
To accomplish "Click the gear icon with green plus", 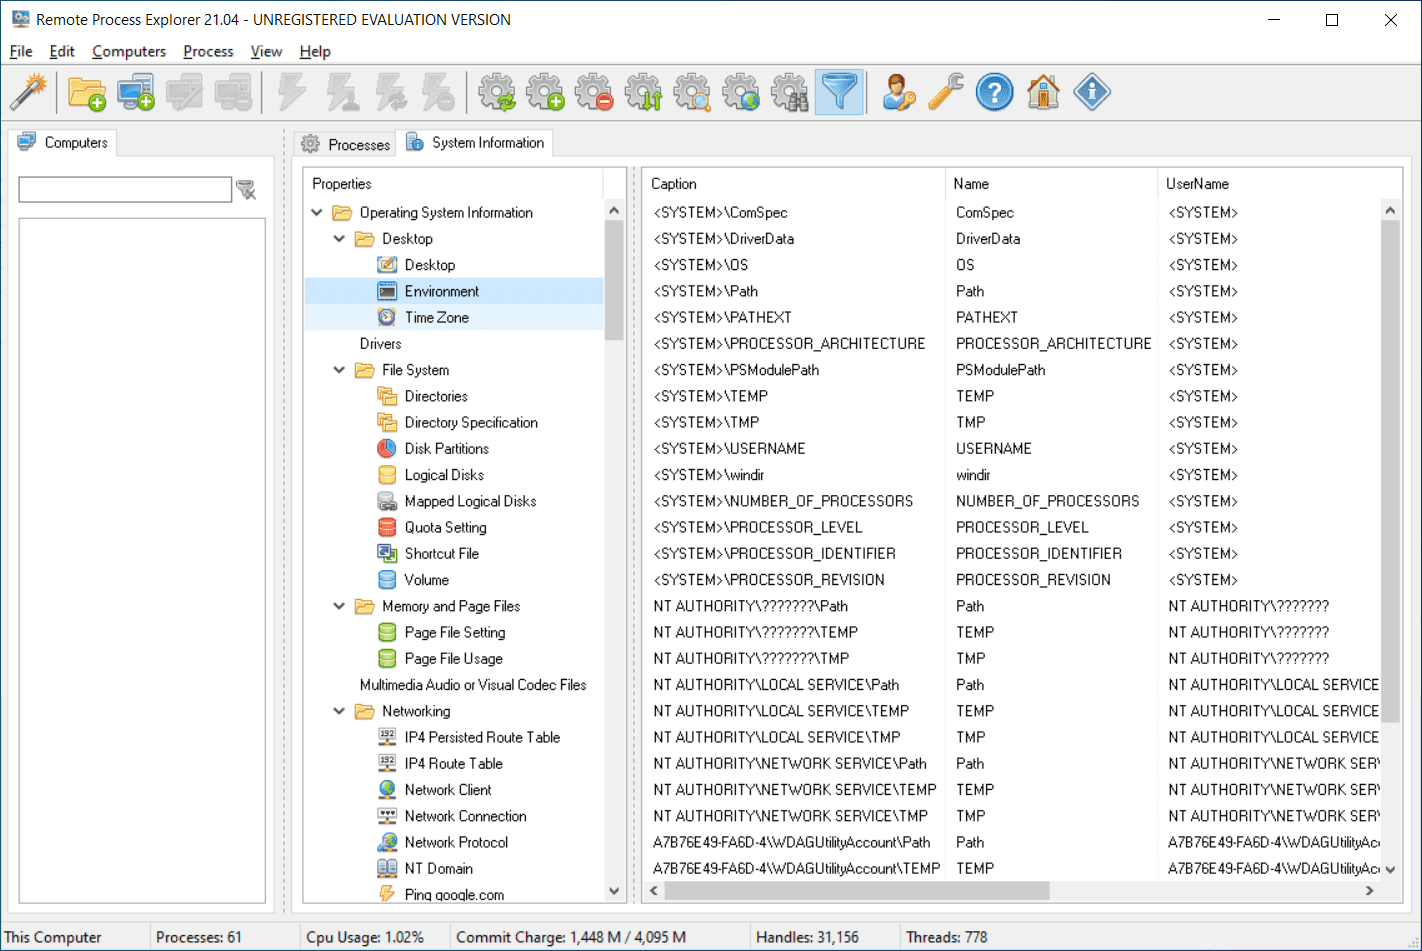I will (x=546, y=92).
